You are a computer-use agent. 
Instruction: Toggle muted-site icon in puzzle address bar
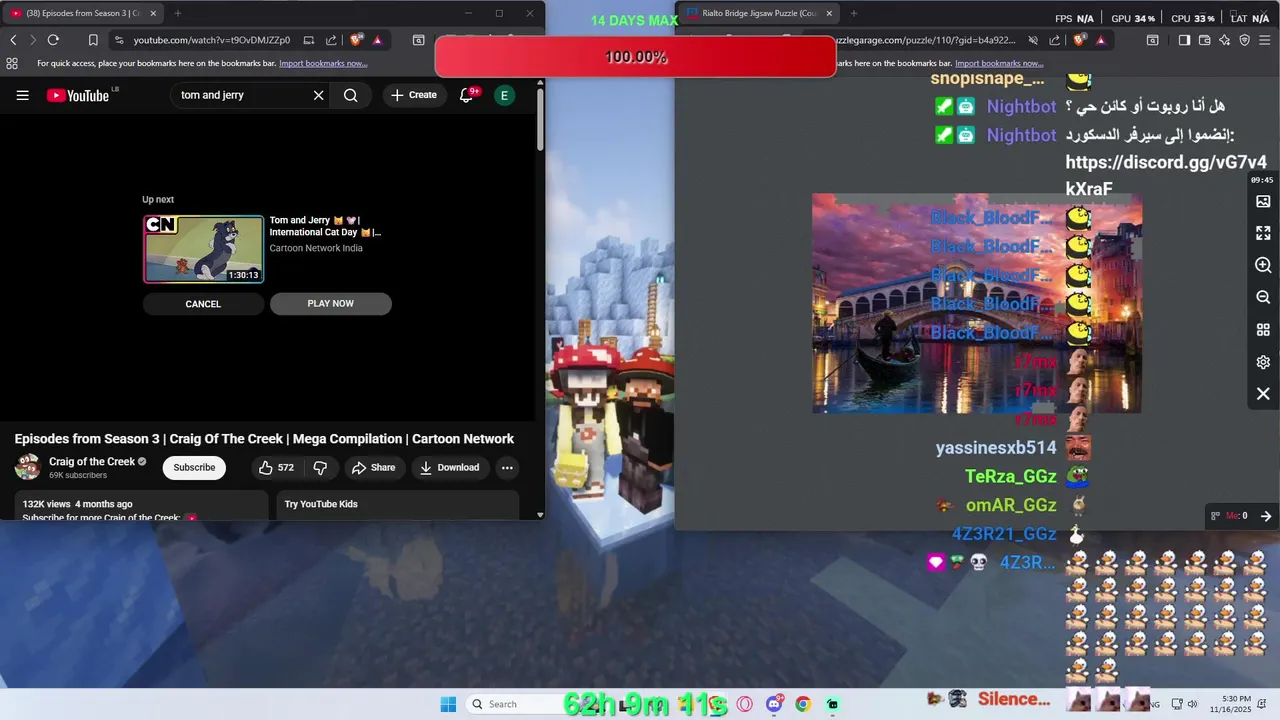coord(1033,40)
